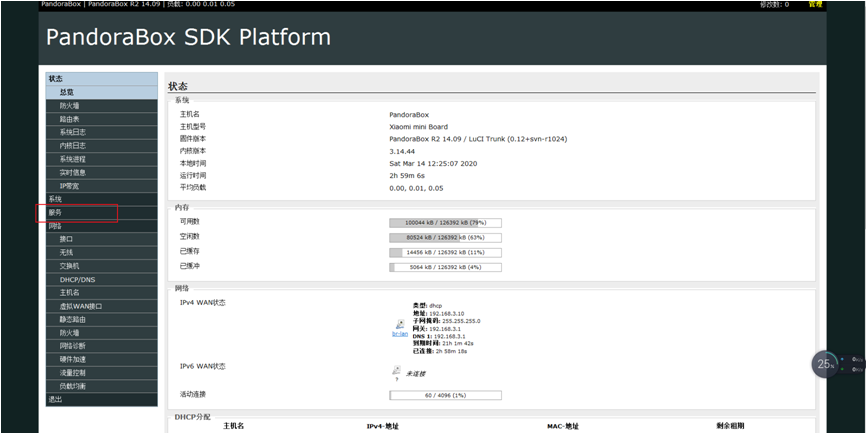This screenshot has height=434, width=867.
Task: Expand the 系统 section in sidebar
Action: (x=101, y=199)
